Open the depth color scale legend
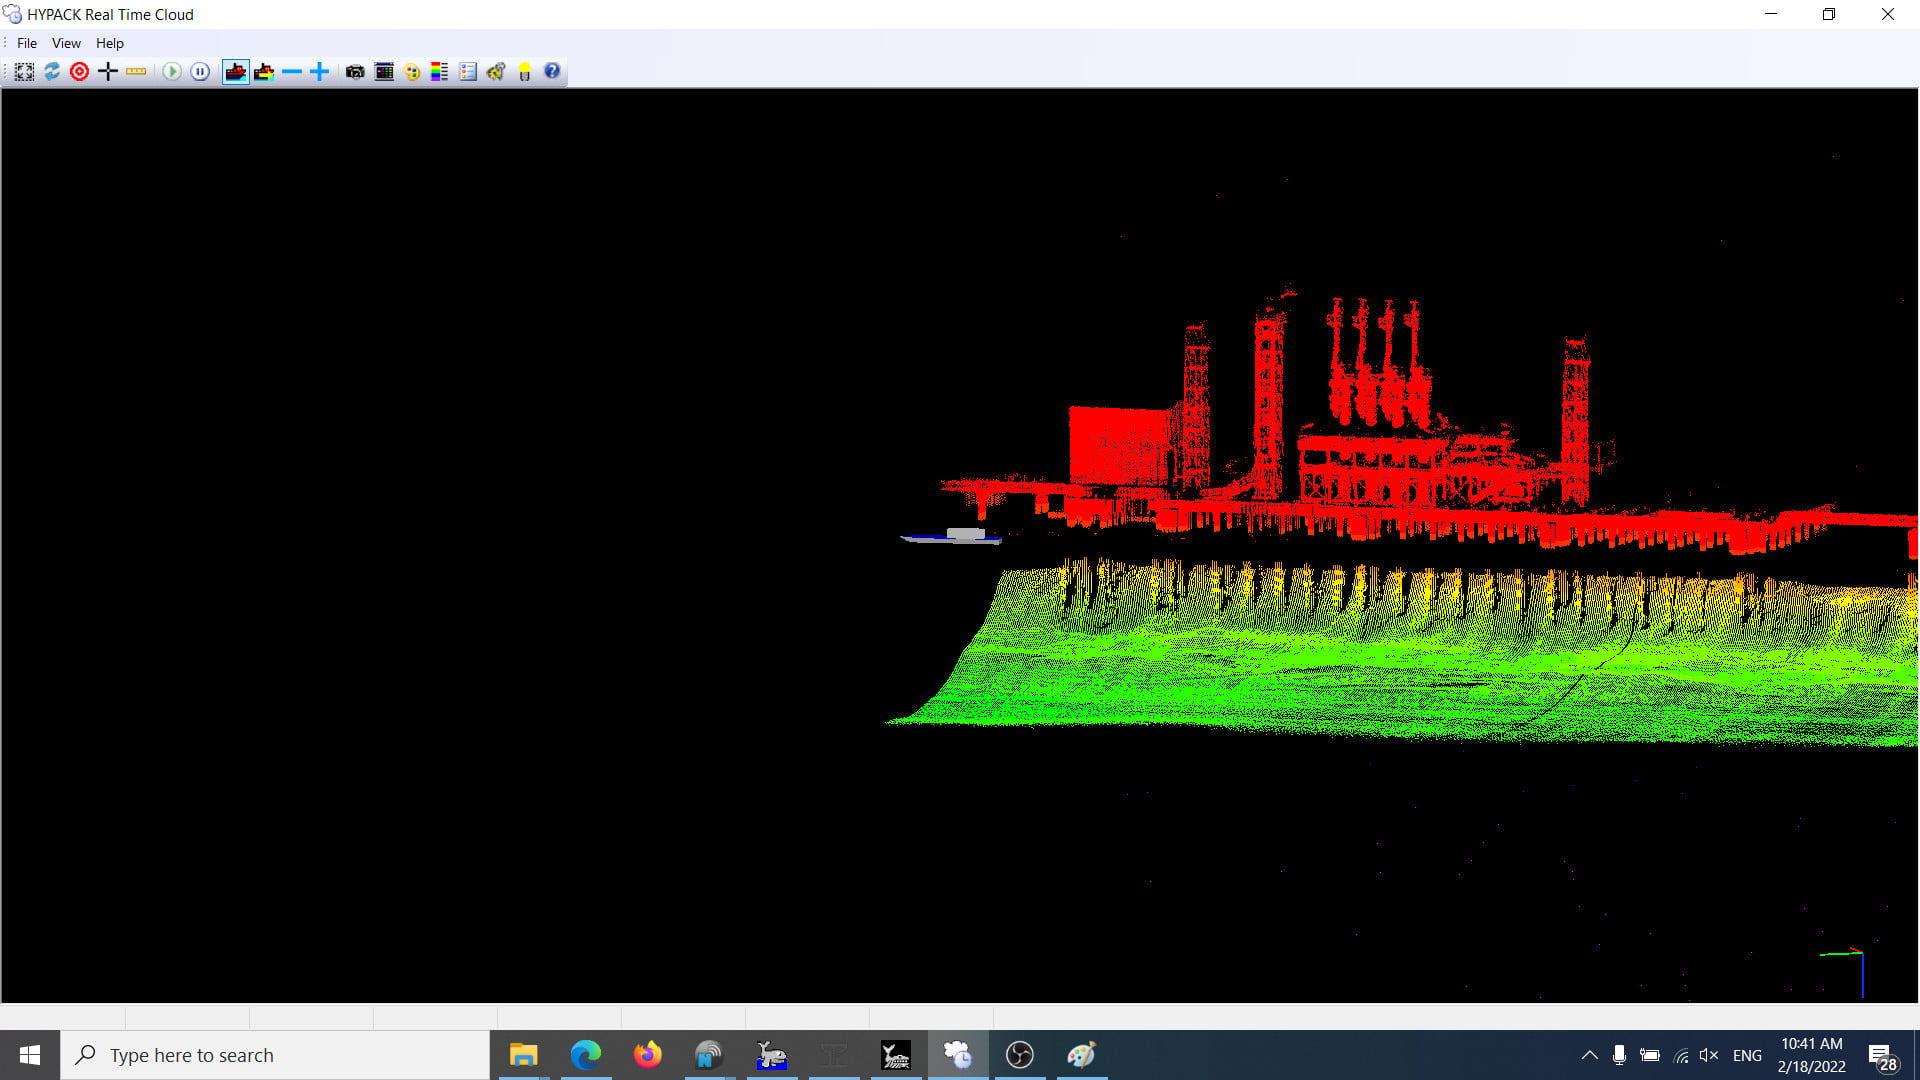 coord(439,71)
